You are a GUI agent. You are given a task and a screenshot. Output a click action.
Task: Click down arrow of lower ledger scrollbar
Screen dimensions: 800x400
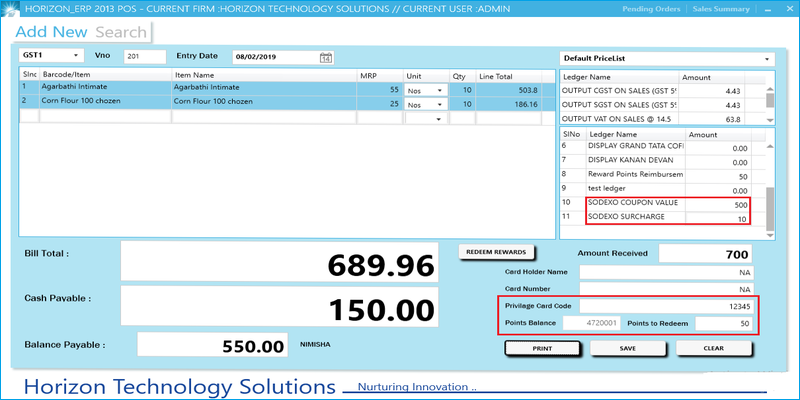click(770, 235)
